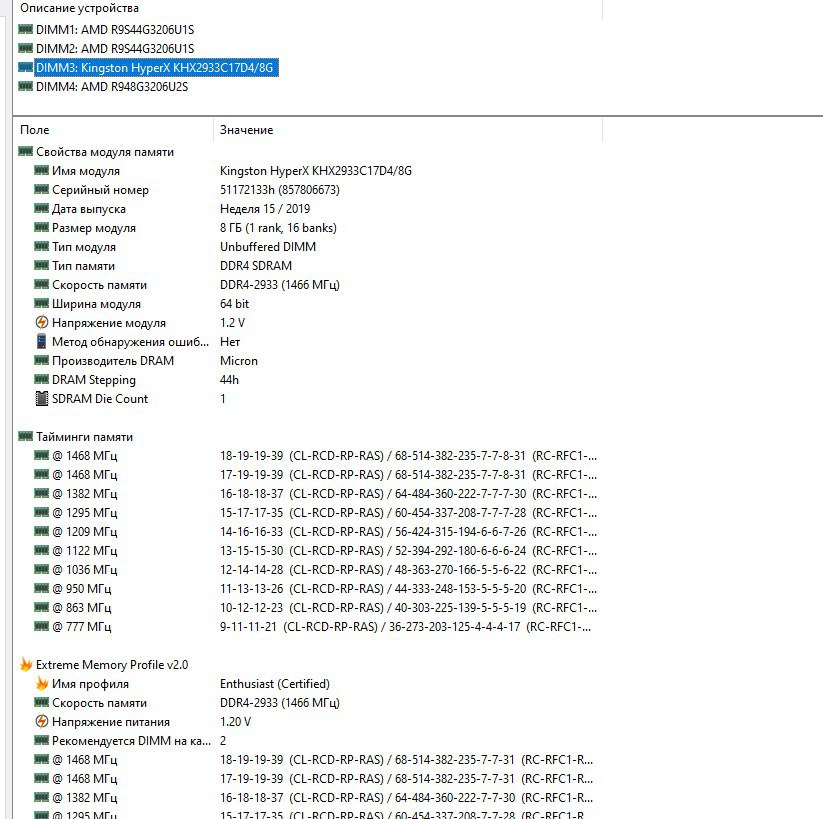Select timings value '9-11-11-21 (CL-RCD-RP-RAS)'
Image resolution: width=823 pixels, height=819 pixels.
click(299, 627)
